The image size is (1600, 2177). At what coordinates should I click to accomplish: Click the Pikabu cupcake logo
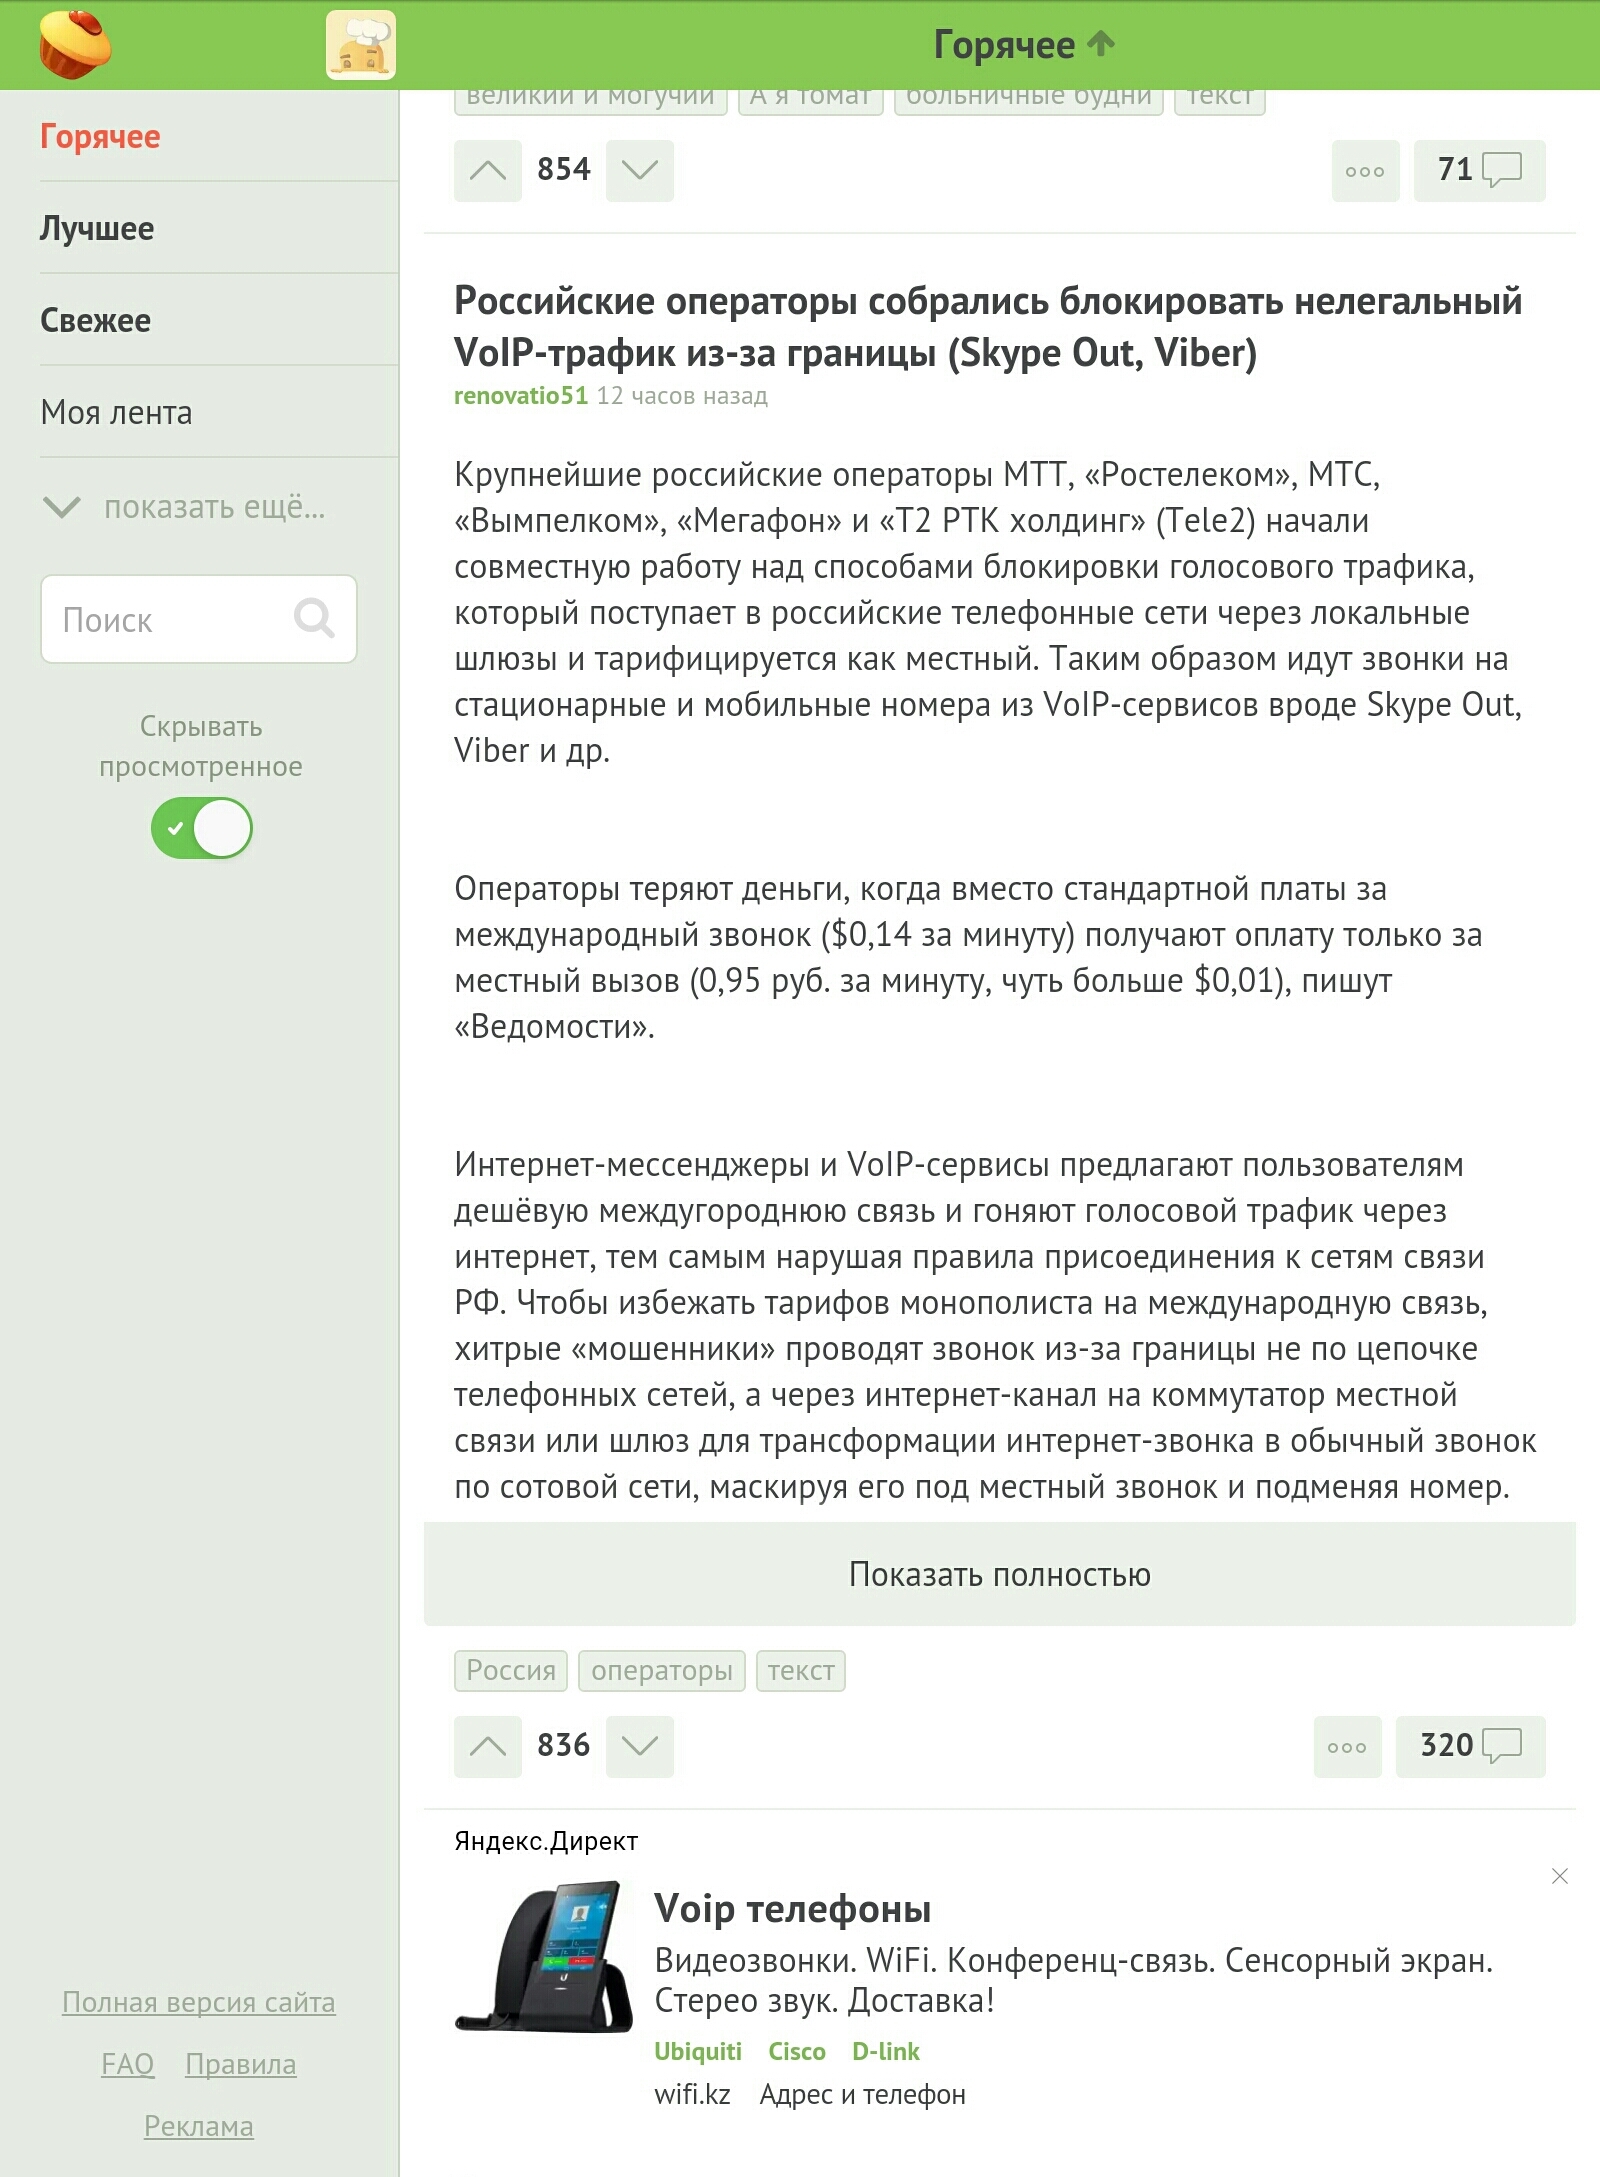coord(75,44)
